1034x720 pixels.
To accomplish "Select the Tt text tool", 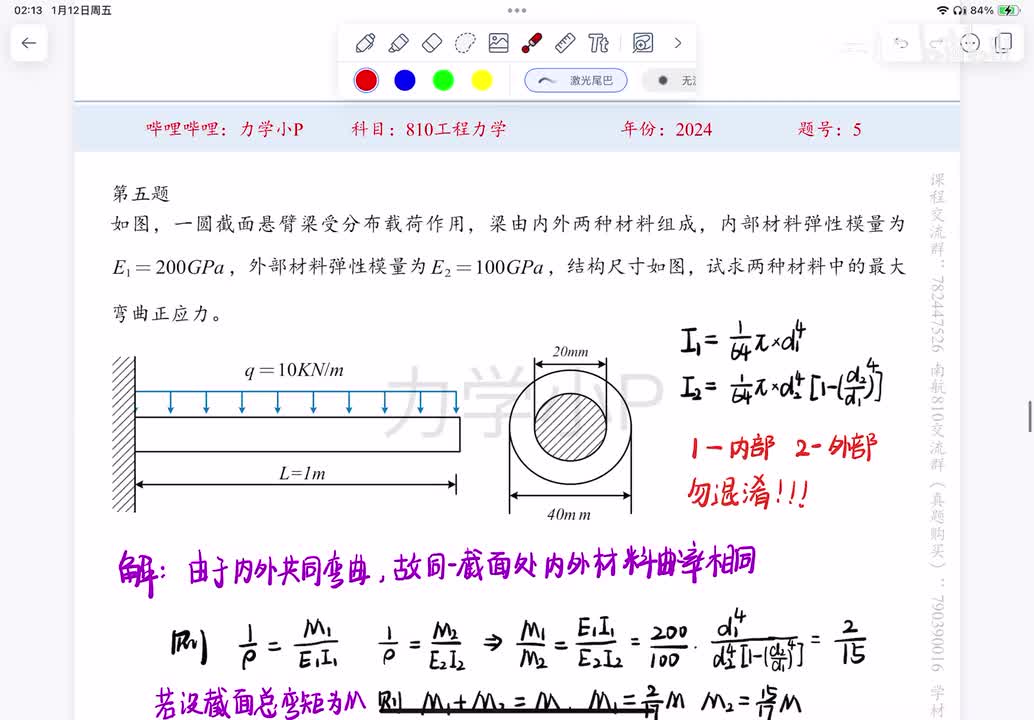I will (x=598, y=44).
